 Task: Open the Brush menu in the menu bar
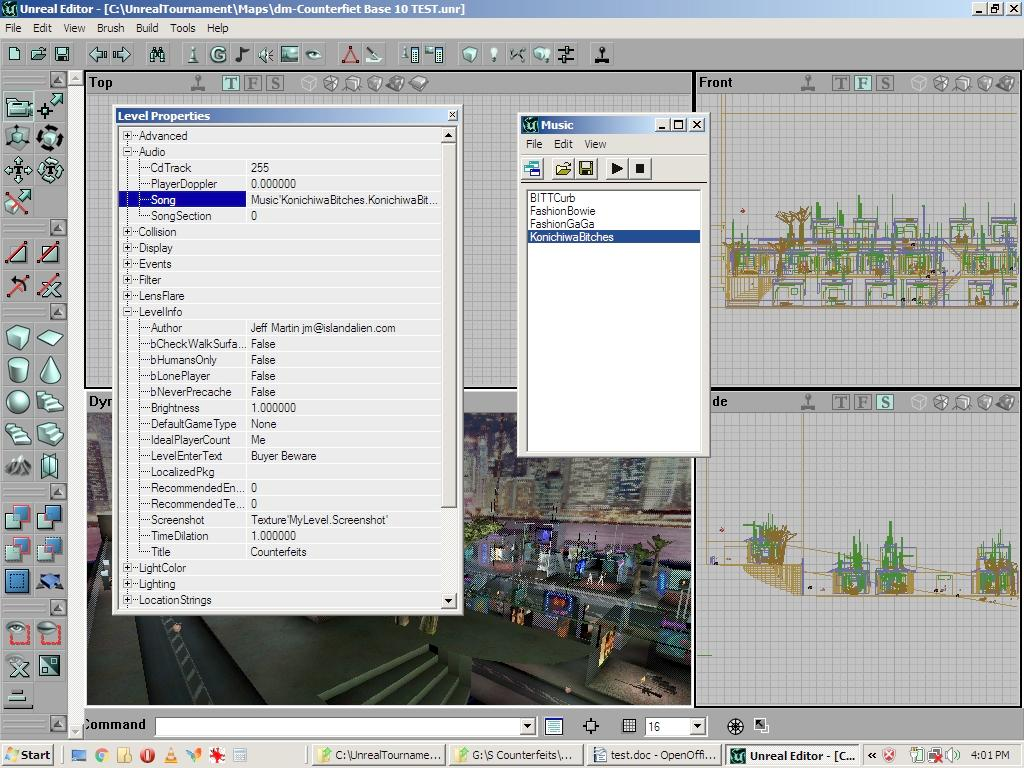coord(110,28)
